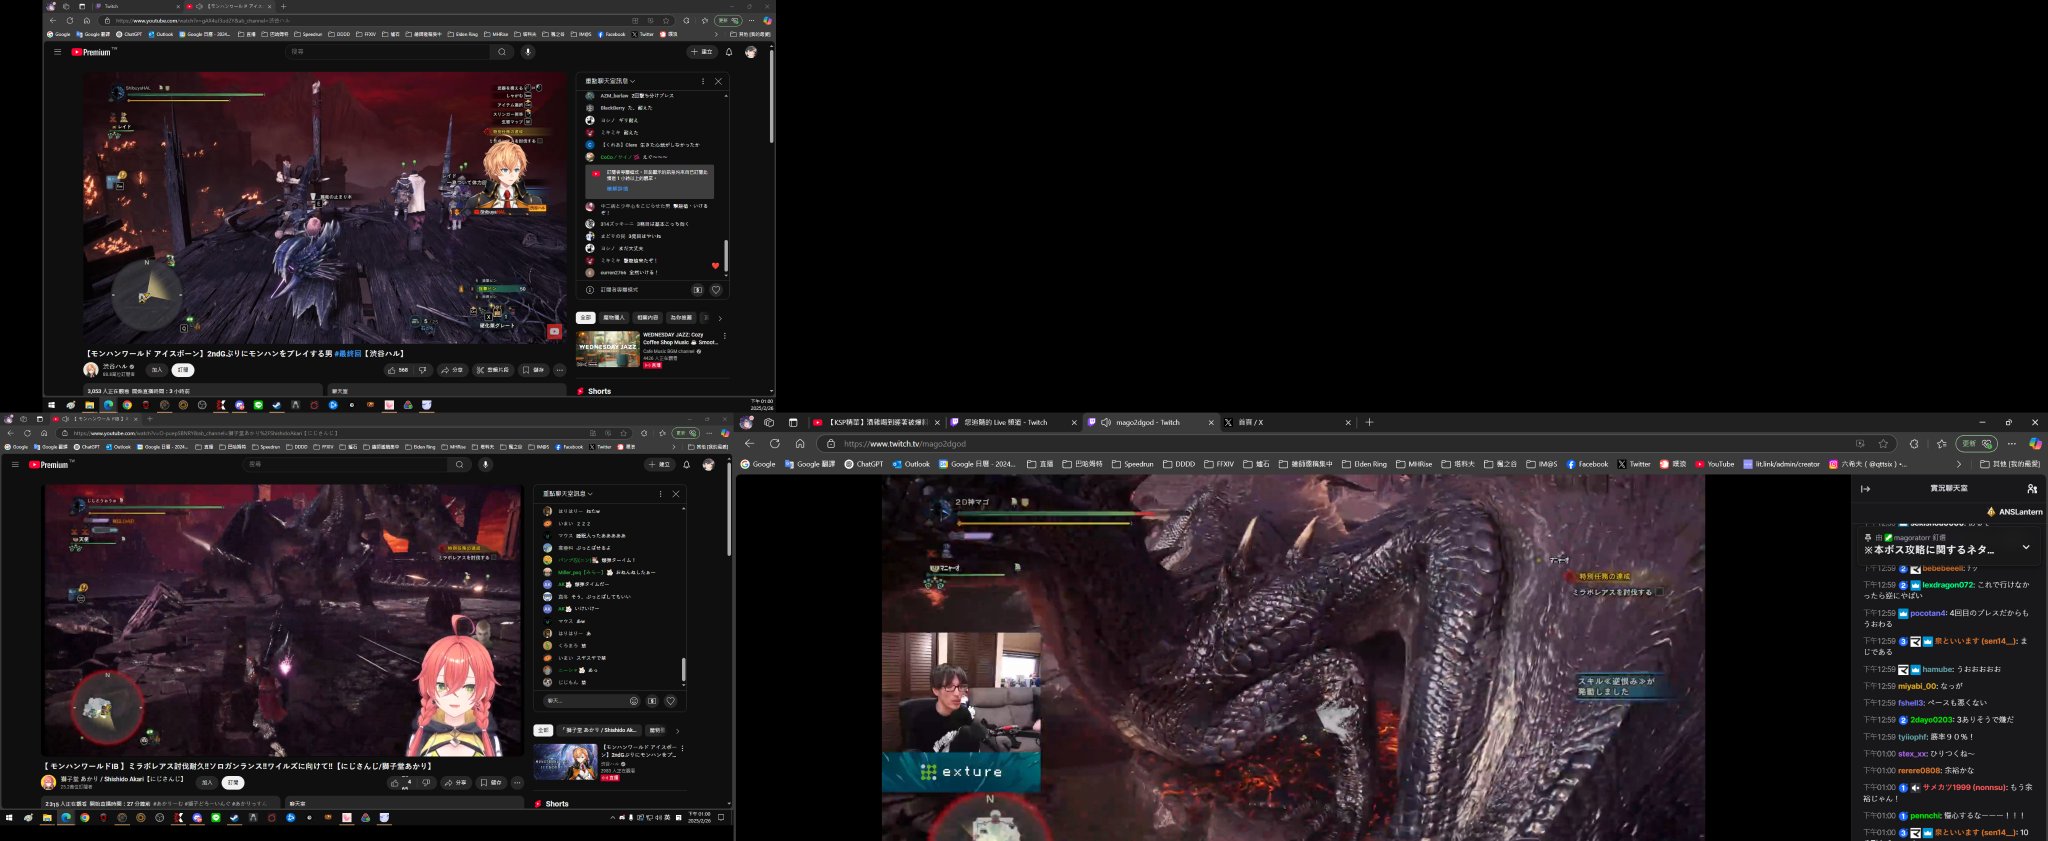2048x841 pixels.
Task: Start voice search in Shishido Akari YouTube window
Action: point(485,465)
